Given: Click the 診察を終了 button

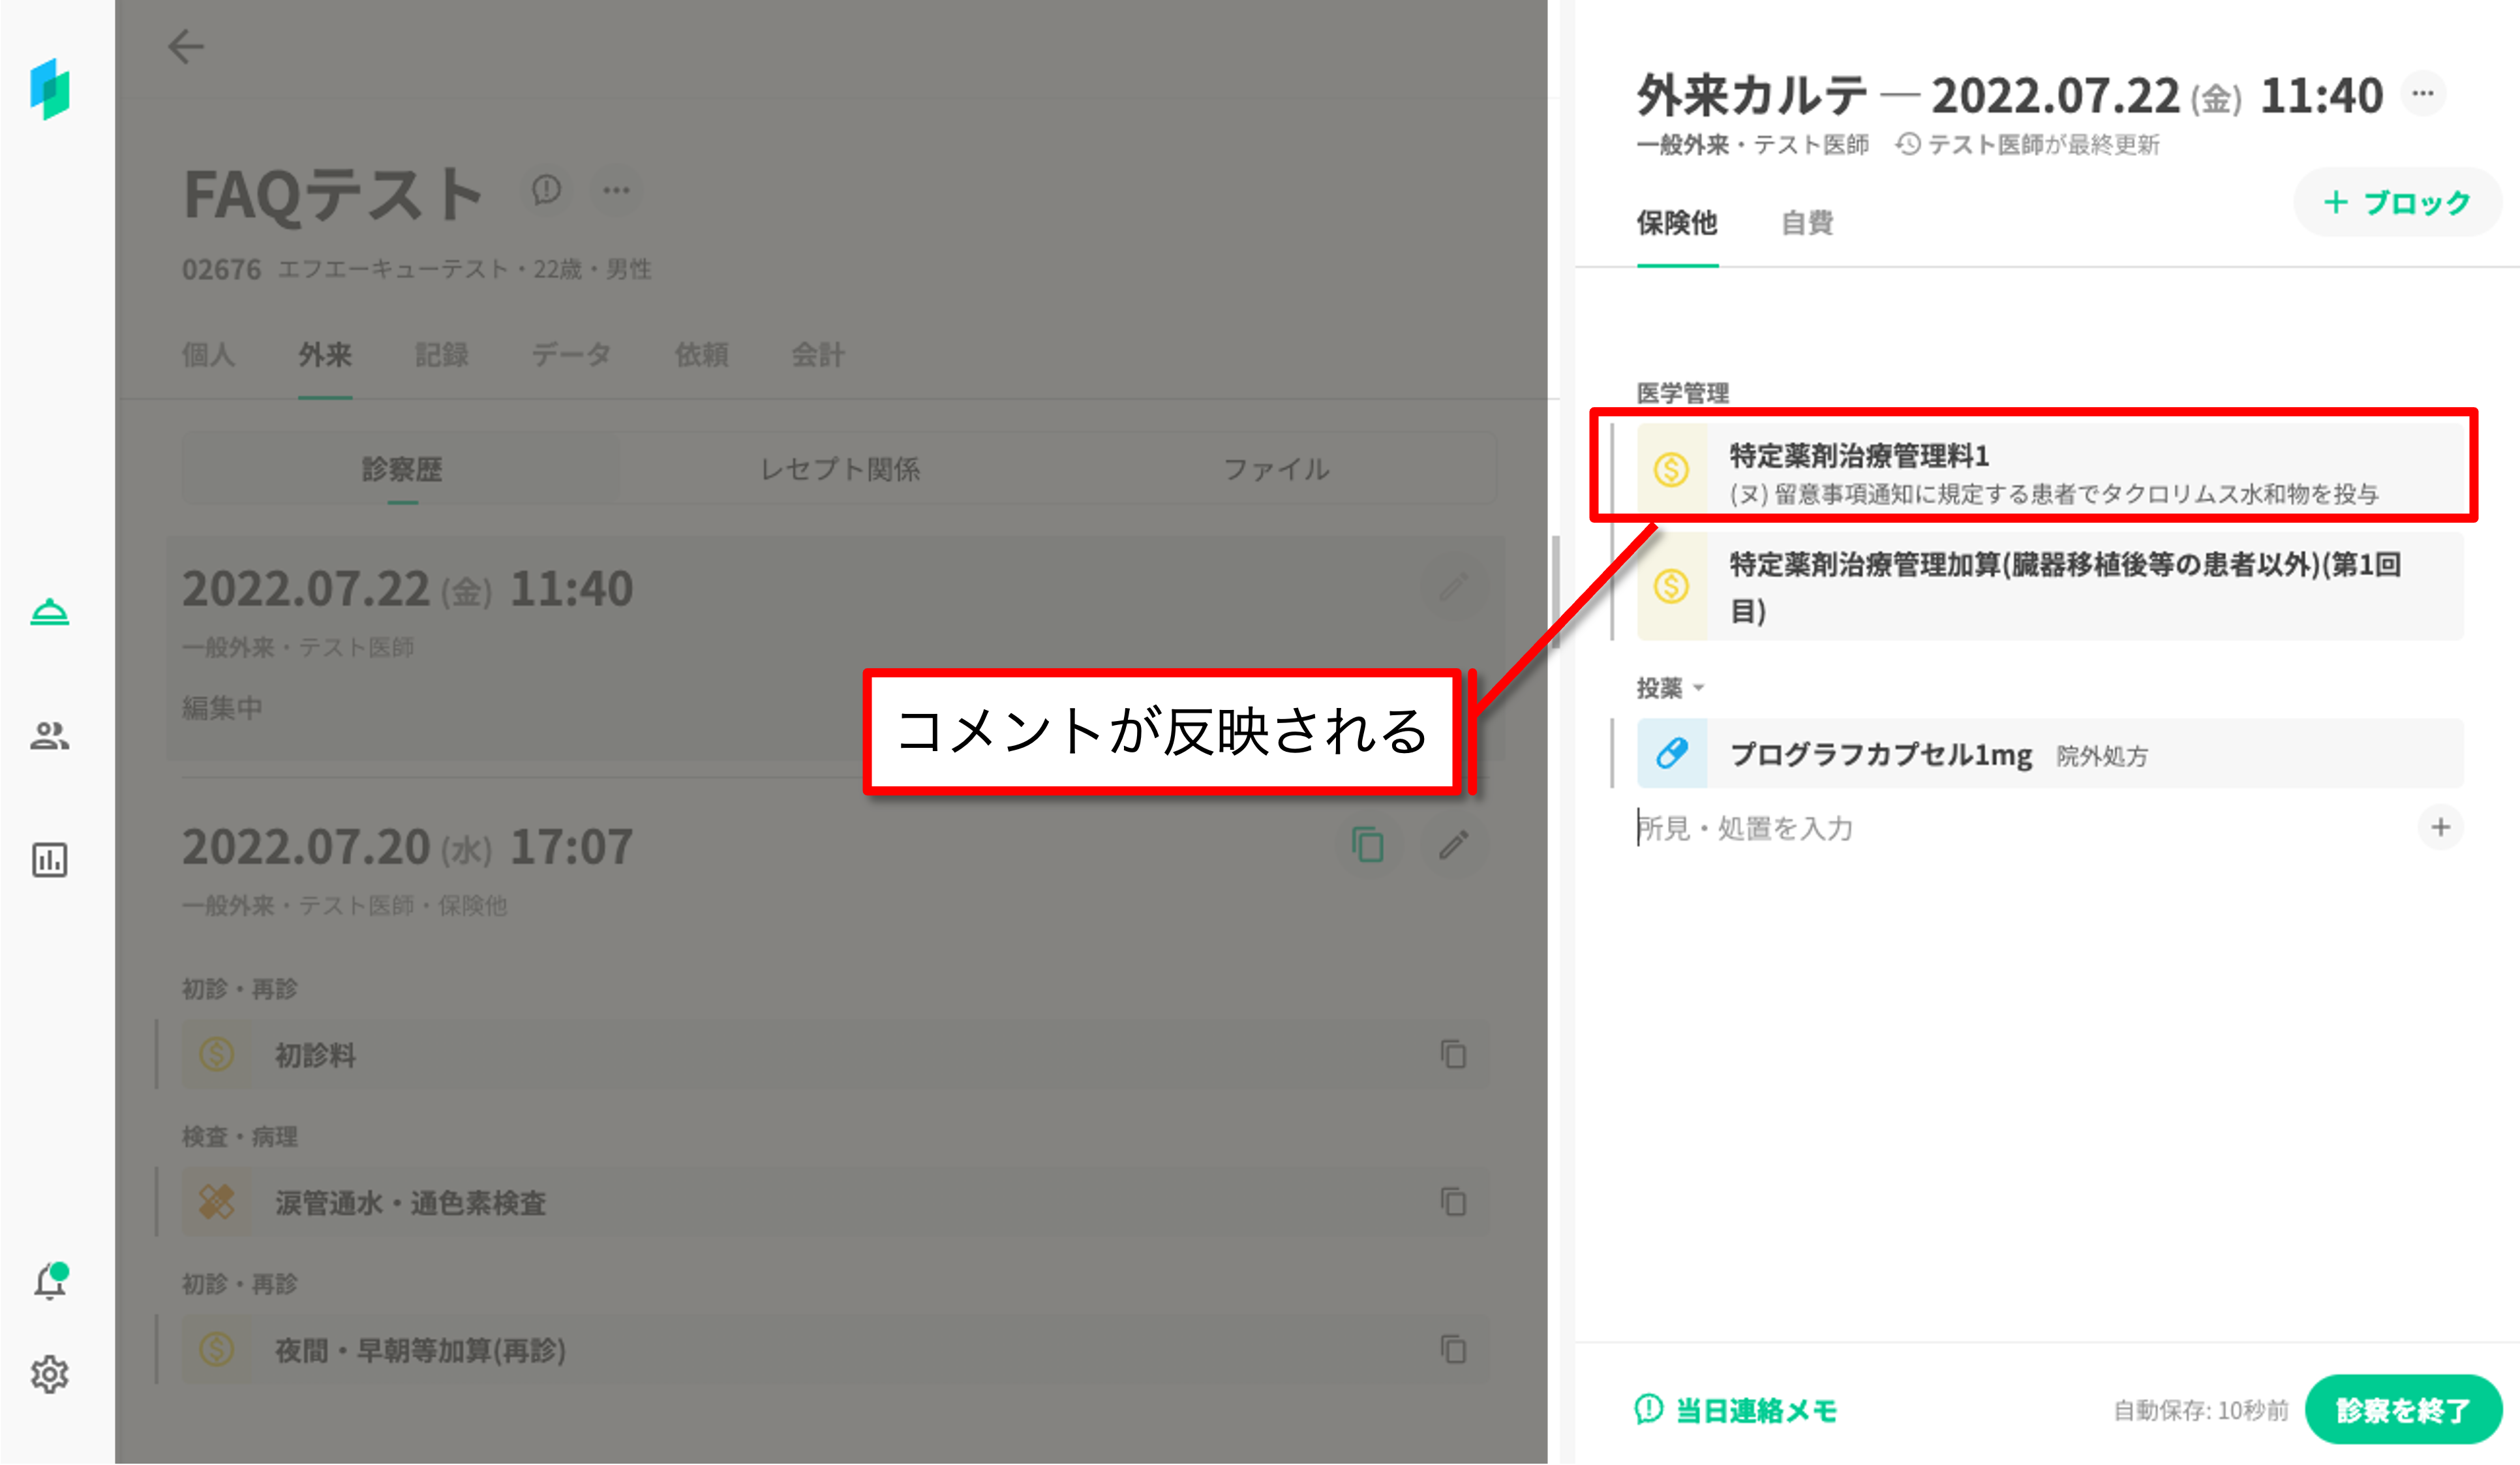Looking at the screenshot, I should coord(2402,1409).
